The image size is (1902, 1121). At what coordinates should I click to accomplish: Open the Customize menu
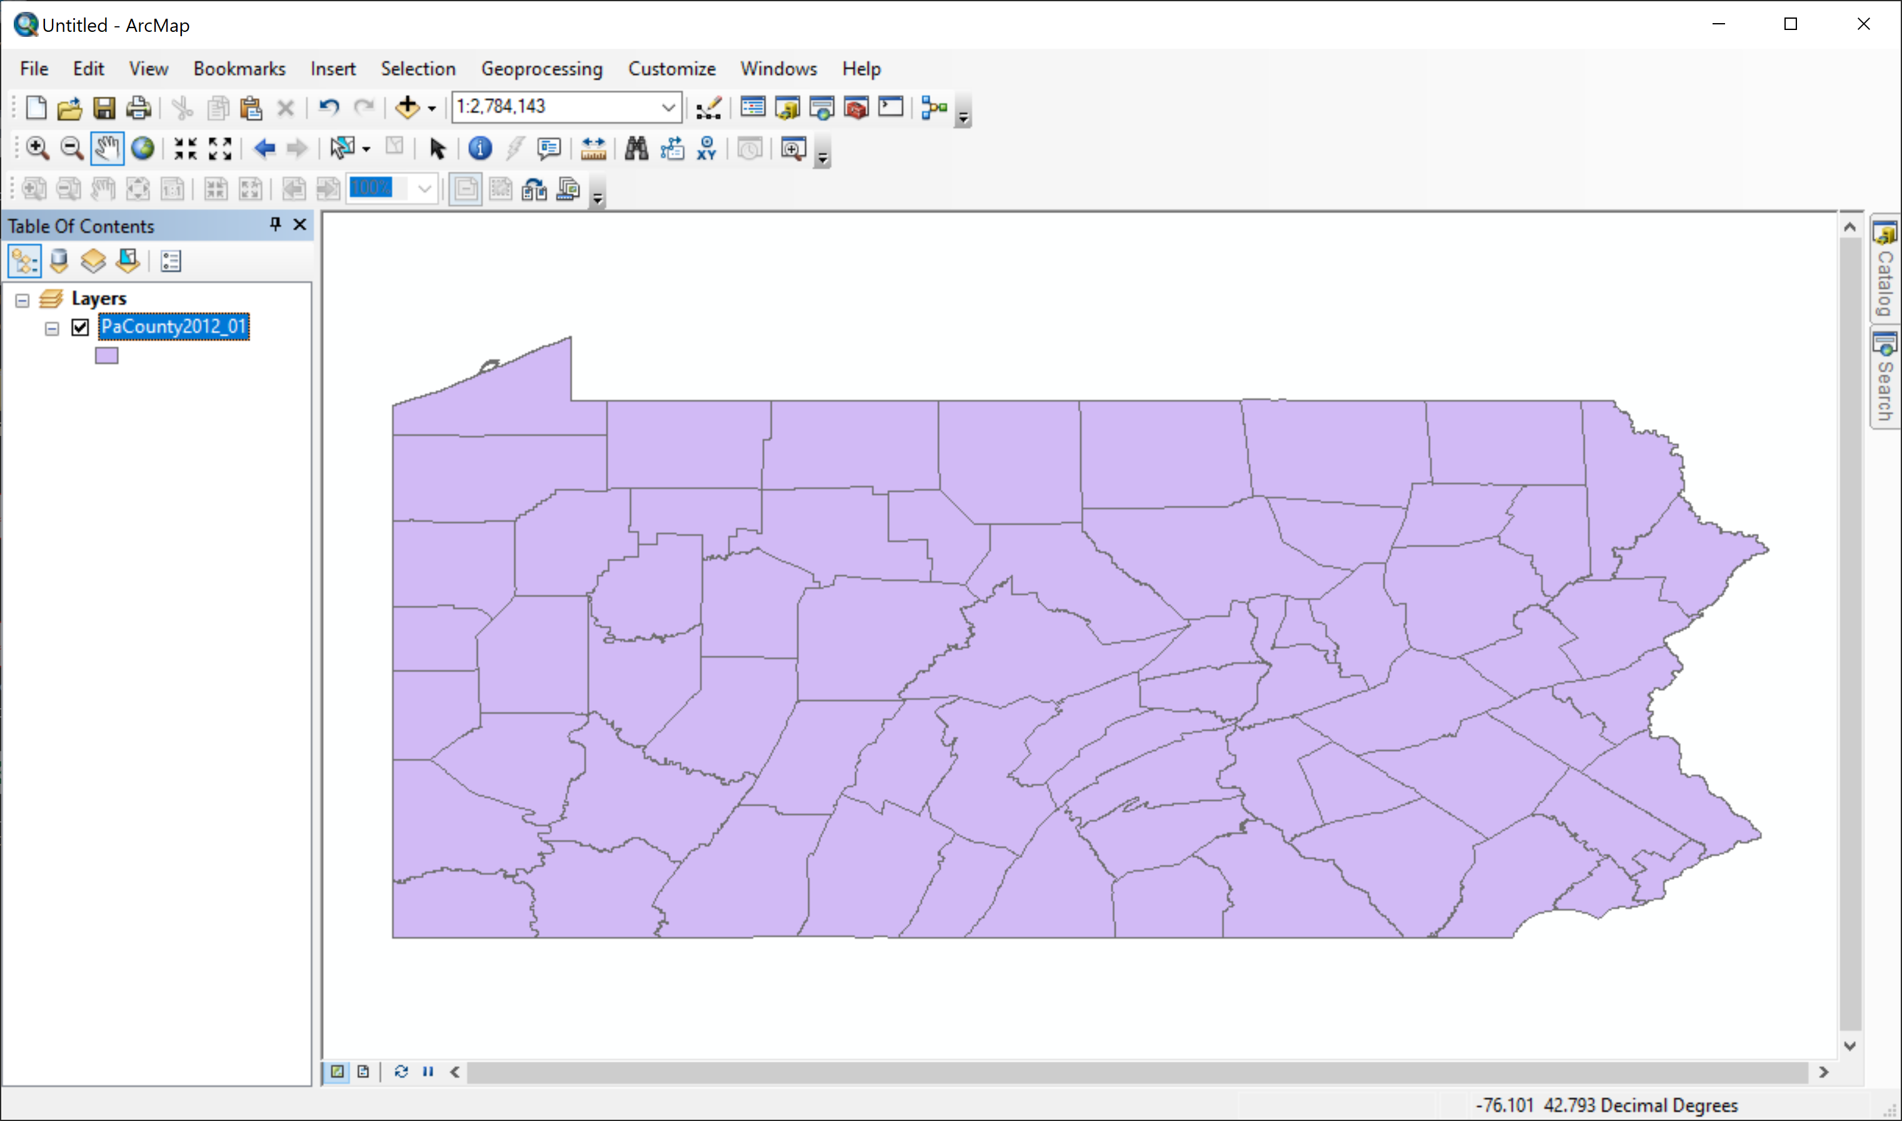[672, 69]
